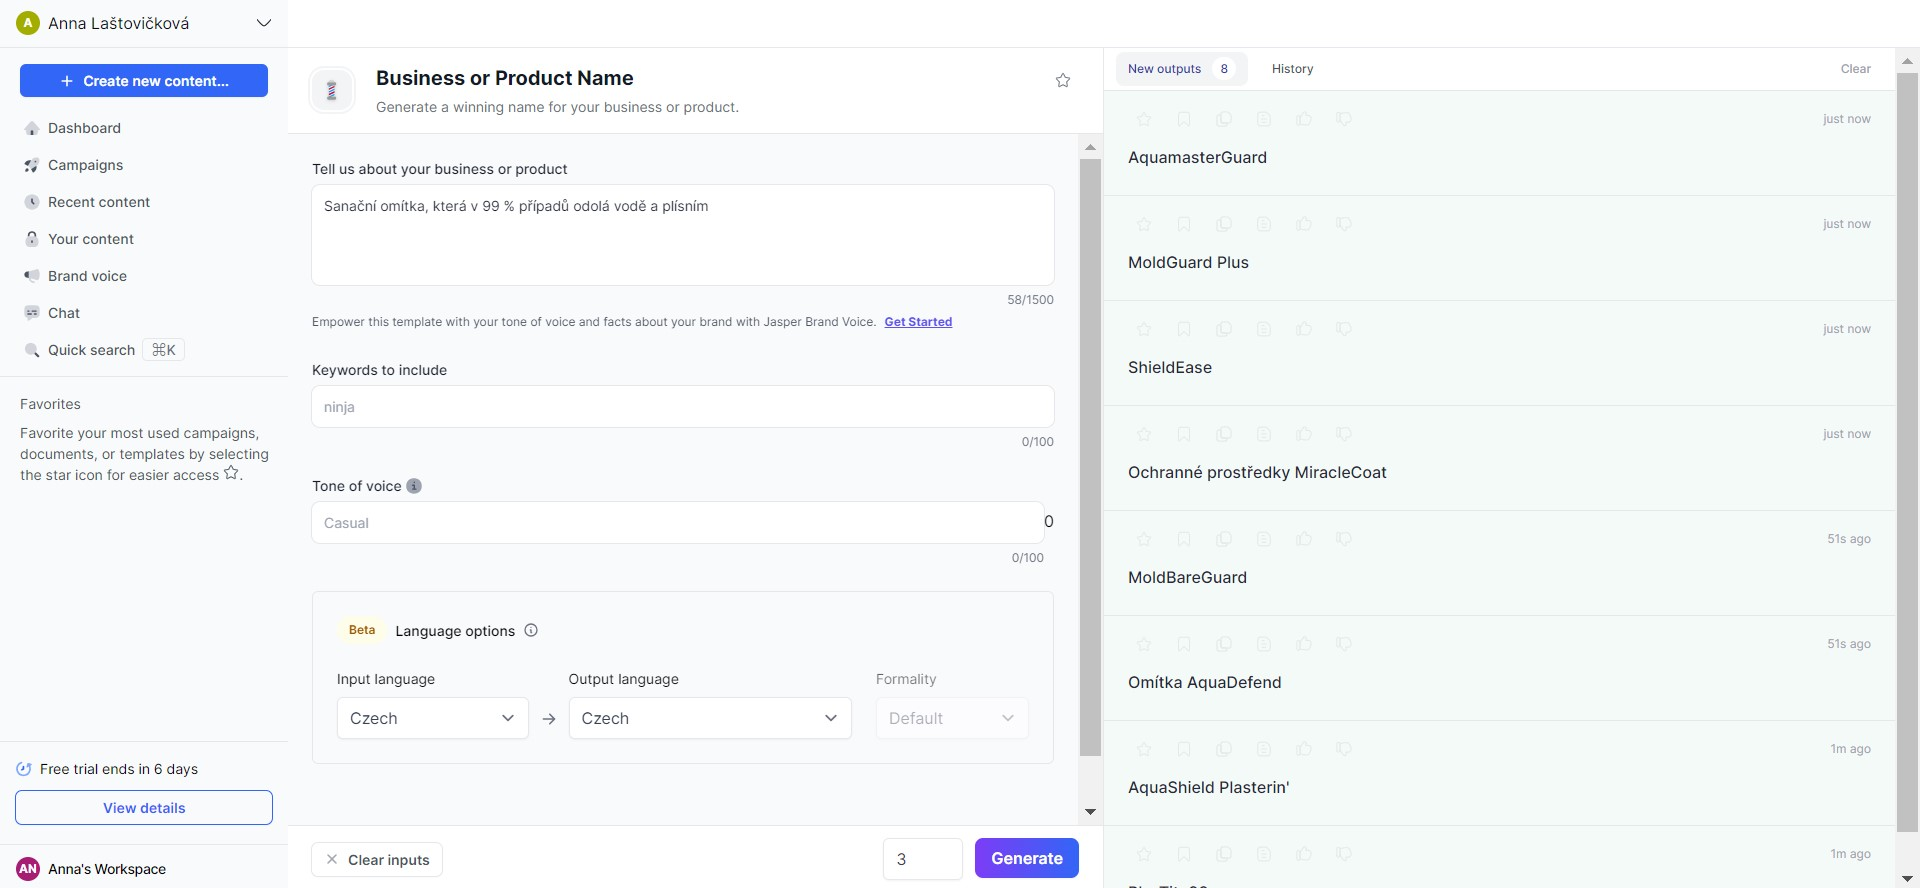Viewport: 1920px width, 888px height.
Task: Copy the ShieldEase output to clipboard
Action: [1224, 329]
